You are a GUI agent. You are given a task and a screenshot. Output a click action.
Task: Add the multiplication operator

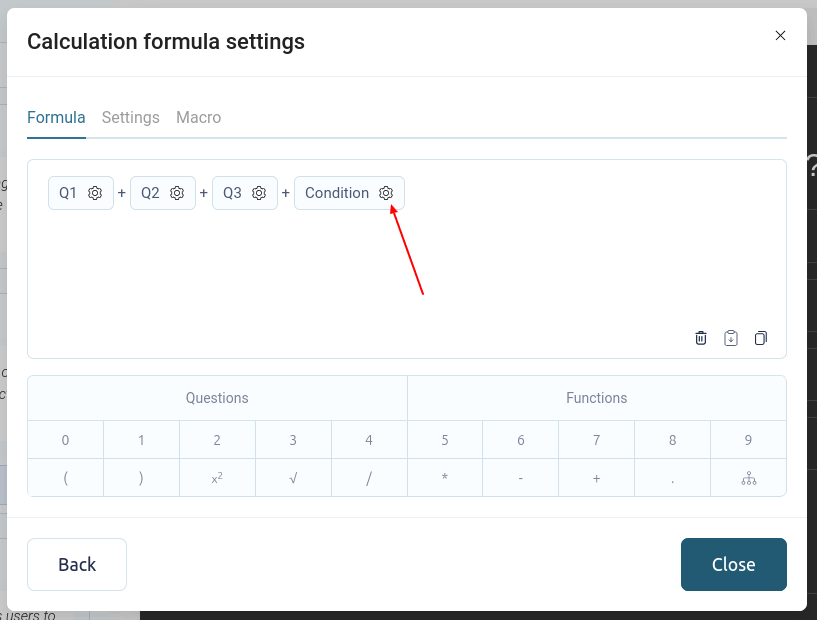[x=445, y=478]
